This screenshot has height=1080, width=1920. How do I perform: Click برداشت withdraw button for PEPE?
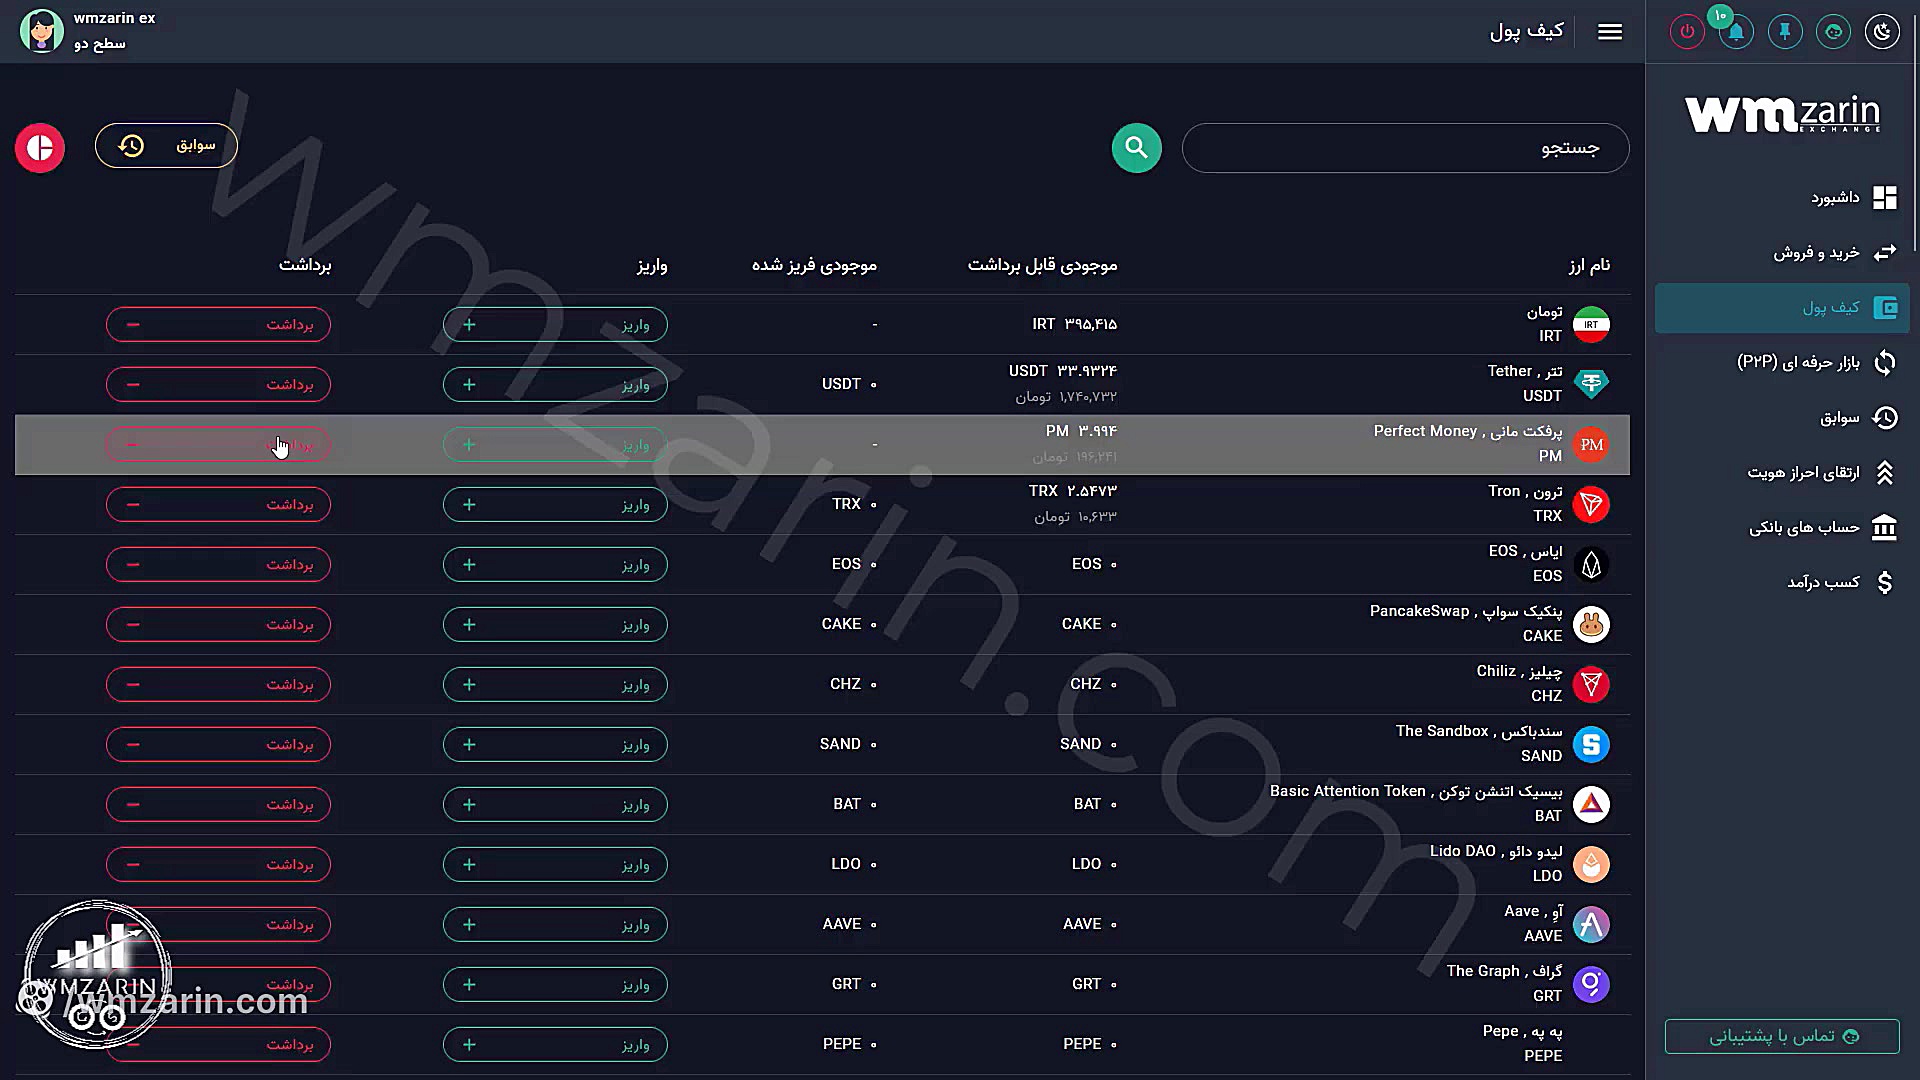coord(218,1044)
